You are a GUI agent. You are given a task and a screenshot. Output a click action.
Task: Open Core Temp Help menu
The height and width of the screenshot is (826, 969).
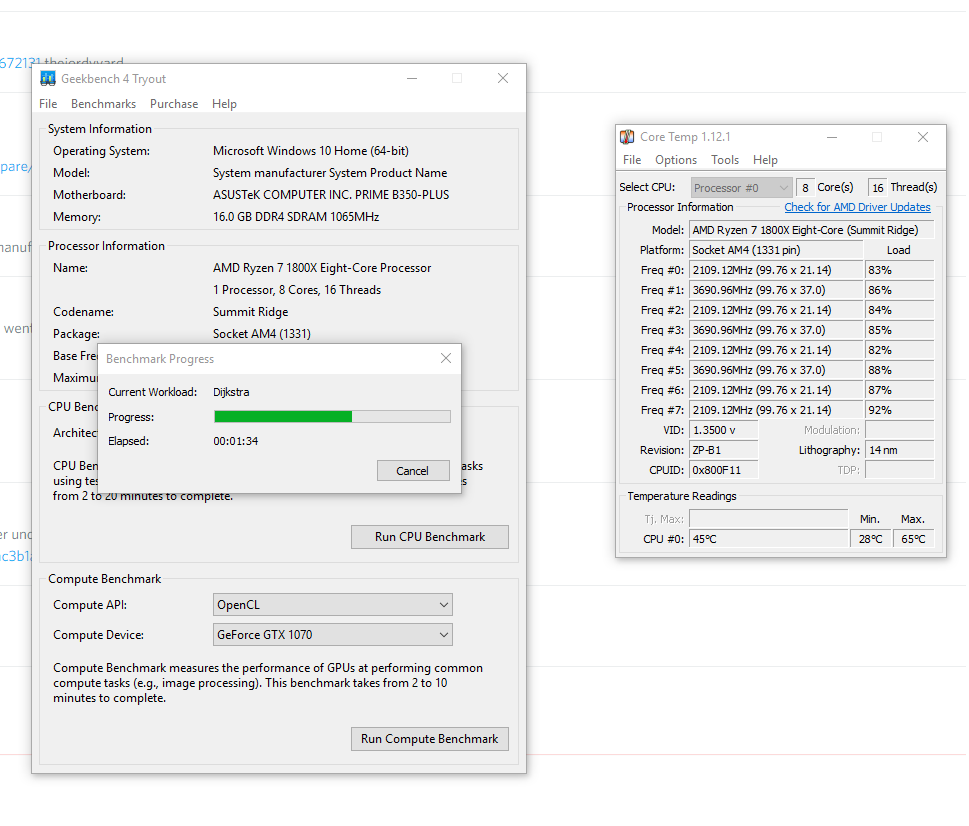point(764,160)
